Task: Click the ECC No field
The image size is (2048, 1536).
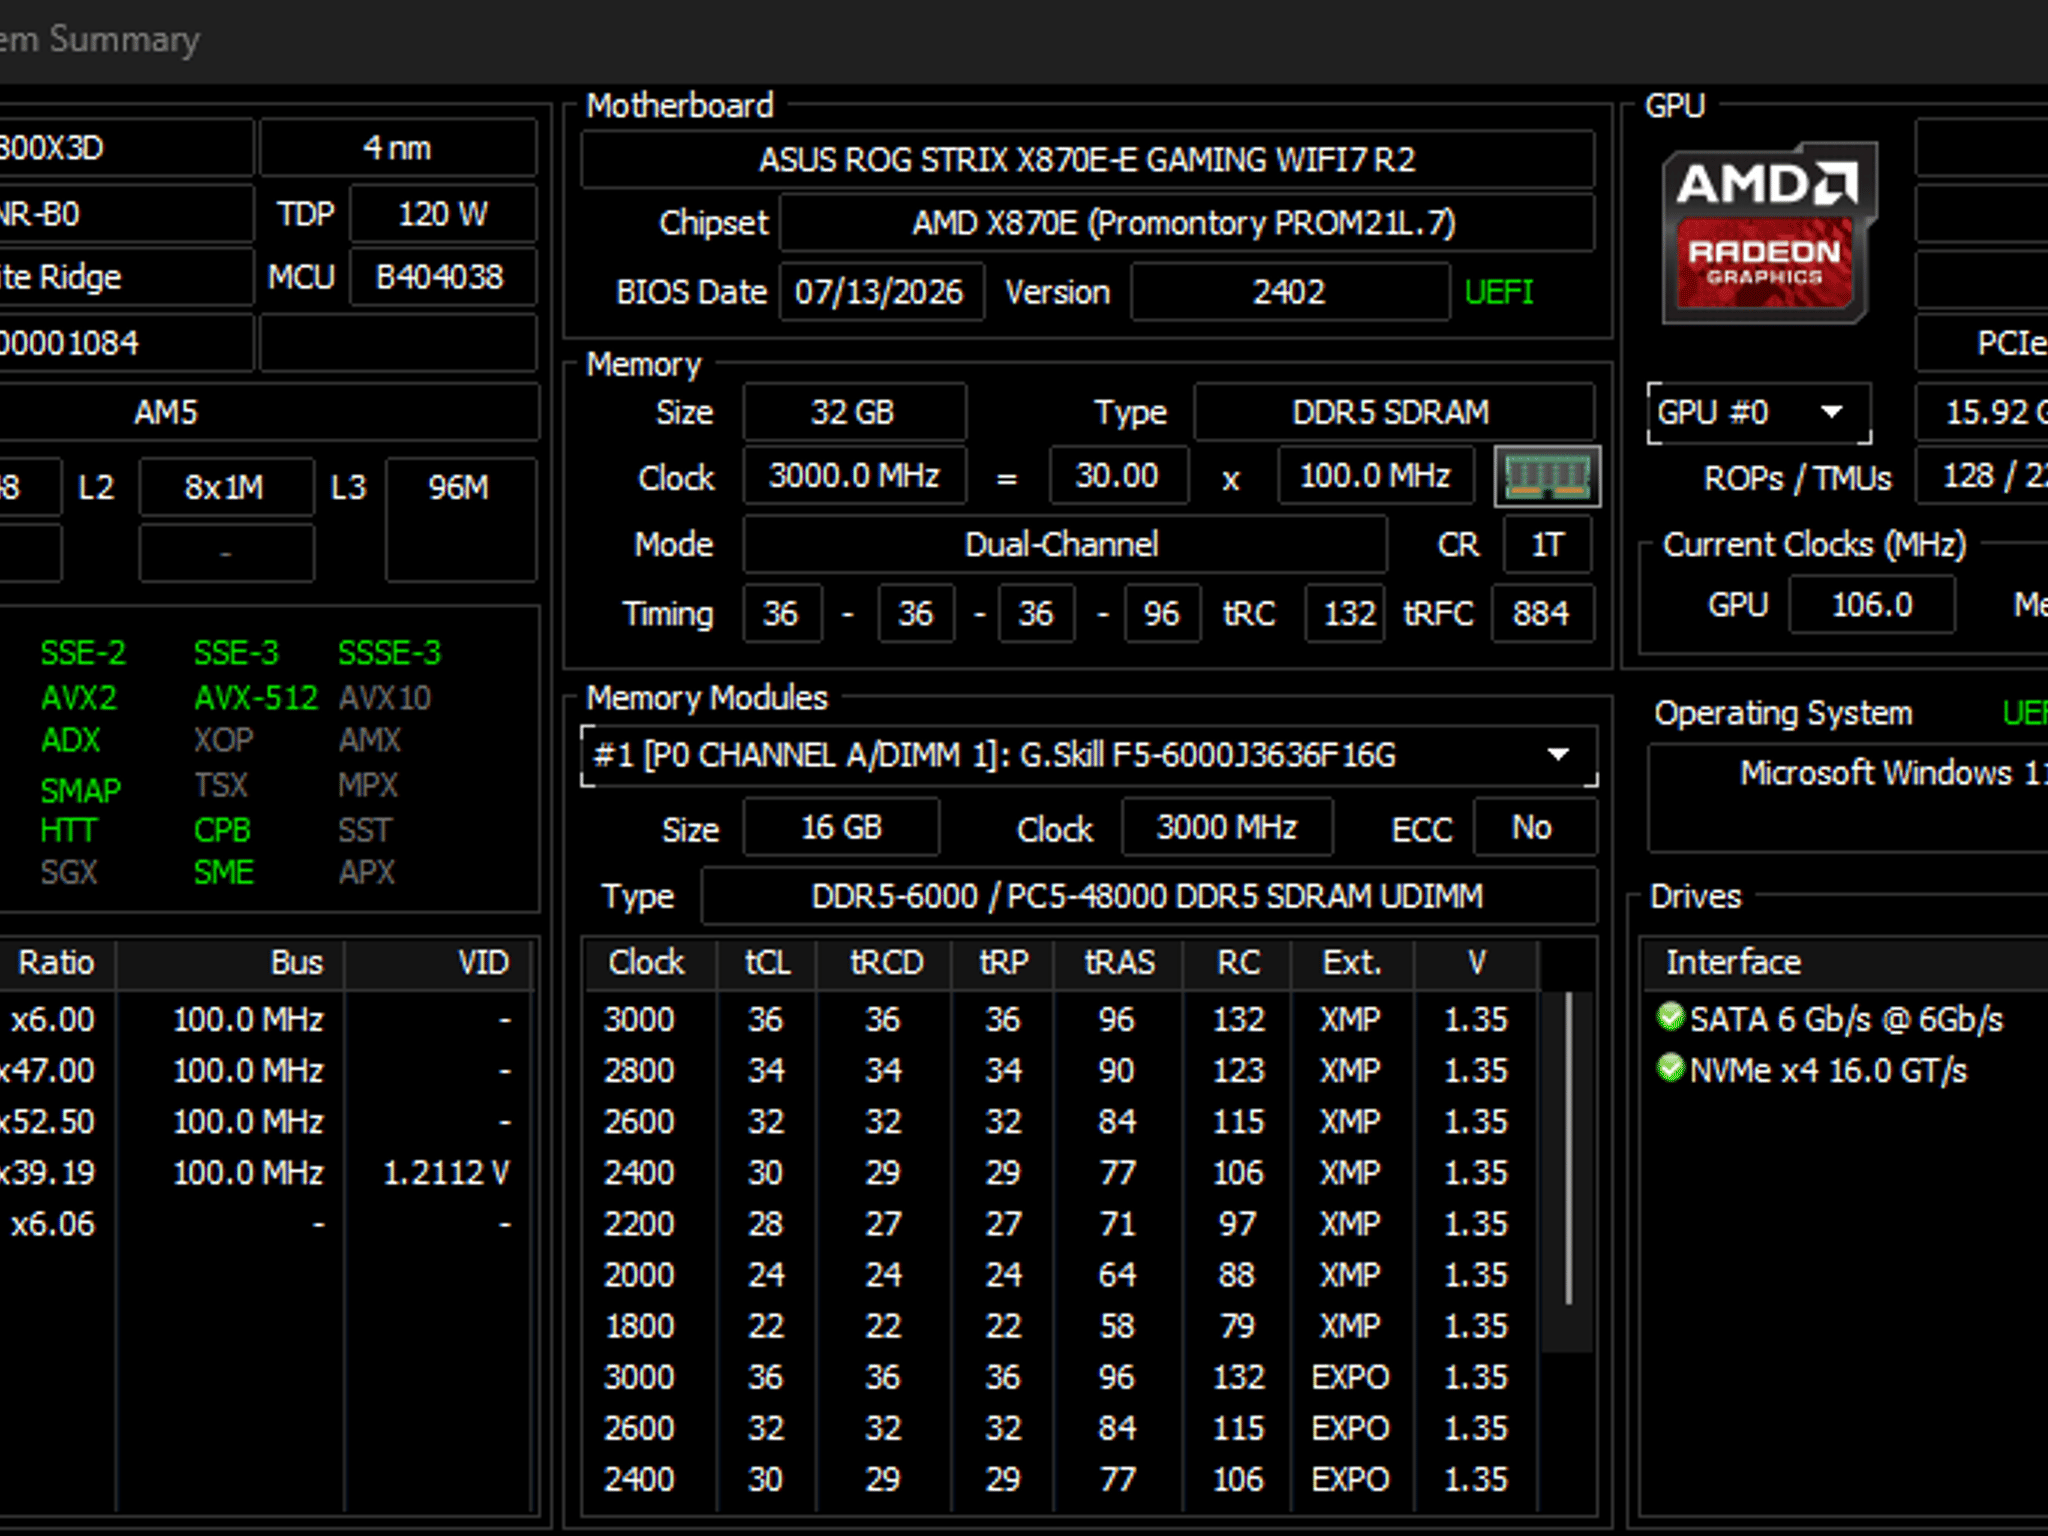Action: (1534, 828)
